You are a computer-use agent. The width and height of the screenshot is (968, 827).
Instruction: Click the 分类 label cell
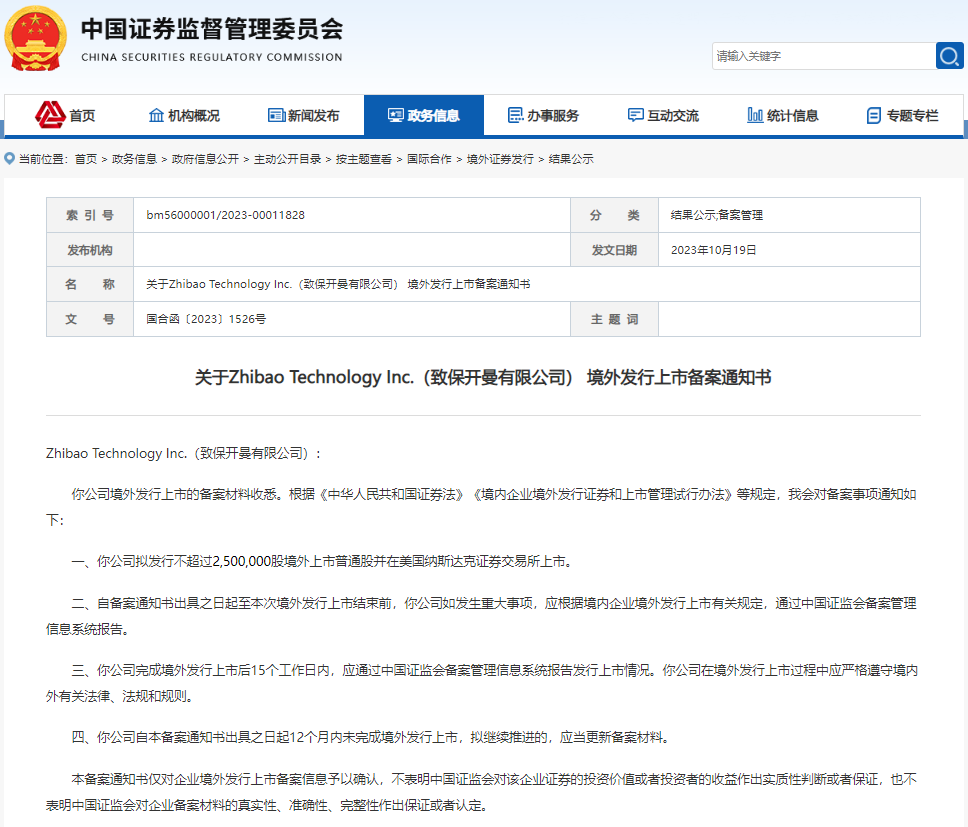pyautogui.click(x=614, y=215)
